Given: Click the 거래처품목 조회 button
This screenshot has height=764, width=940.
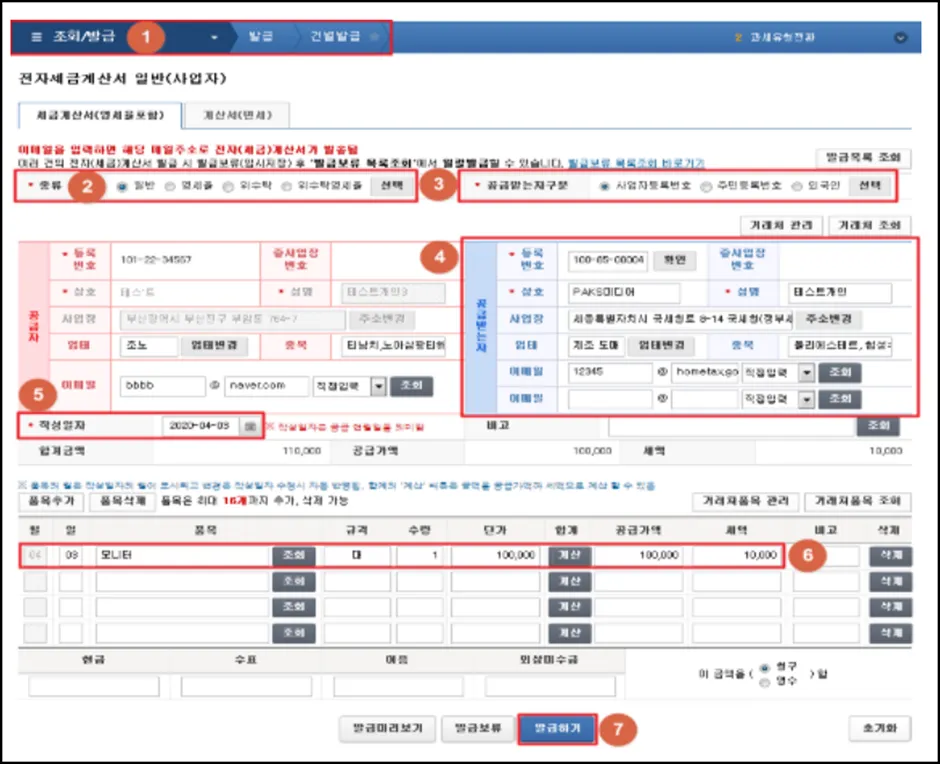Looking at the screenshot, I should tap(857, 501).
